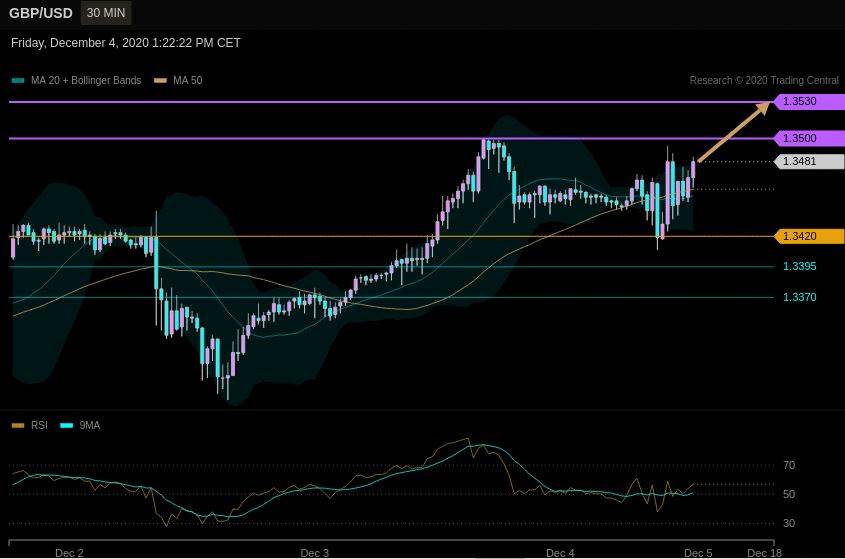
Task: Click the 9MA legend label
Action: [x=90, y=425]
